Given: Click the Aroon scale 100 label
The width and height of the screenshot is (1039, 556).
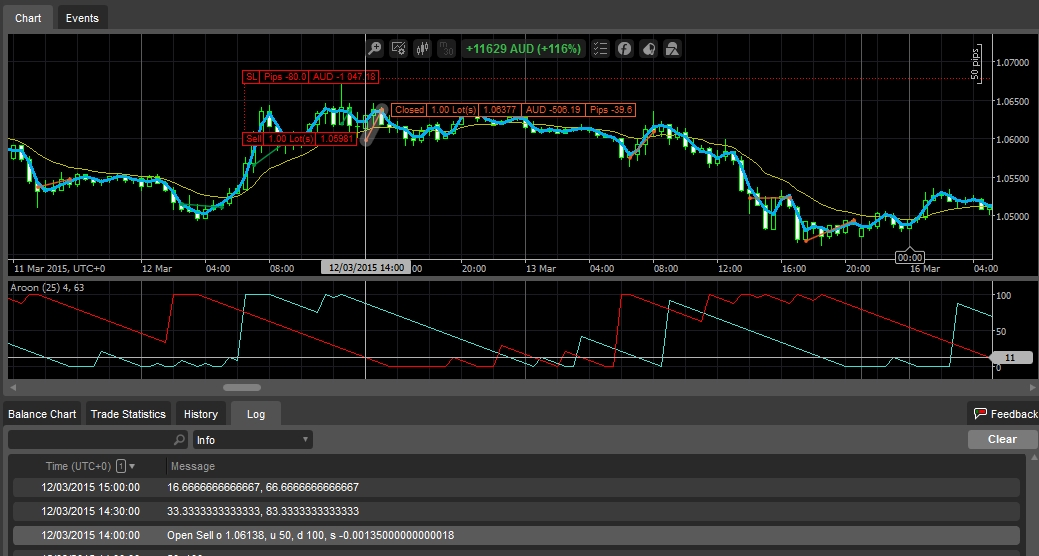Looking at the screenshot, I should point(1004,296).
